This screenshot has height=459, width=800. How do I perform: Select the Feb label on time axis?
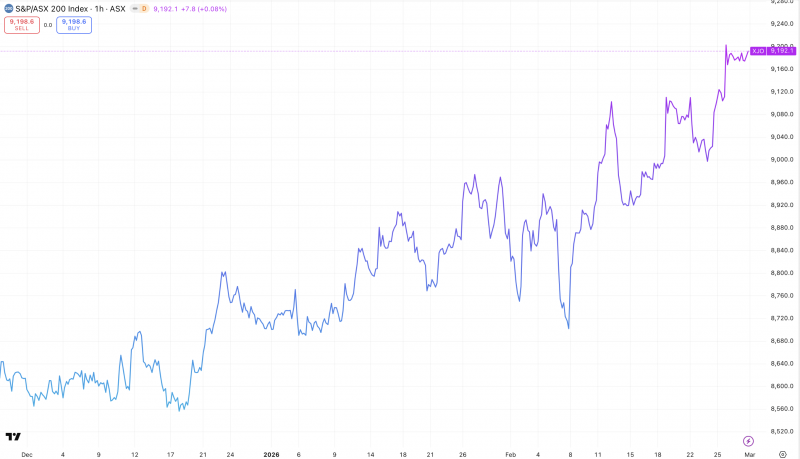510,453
